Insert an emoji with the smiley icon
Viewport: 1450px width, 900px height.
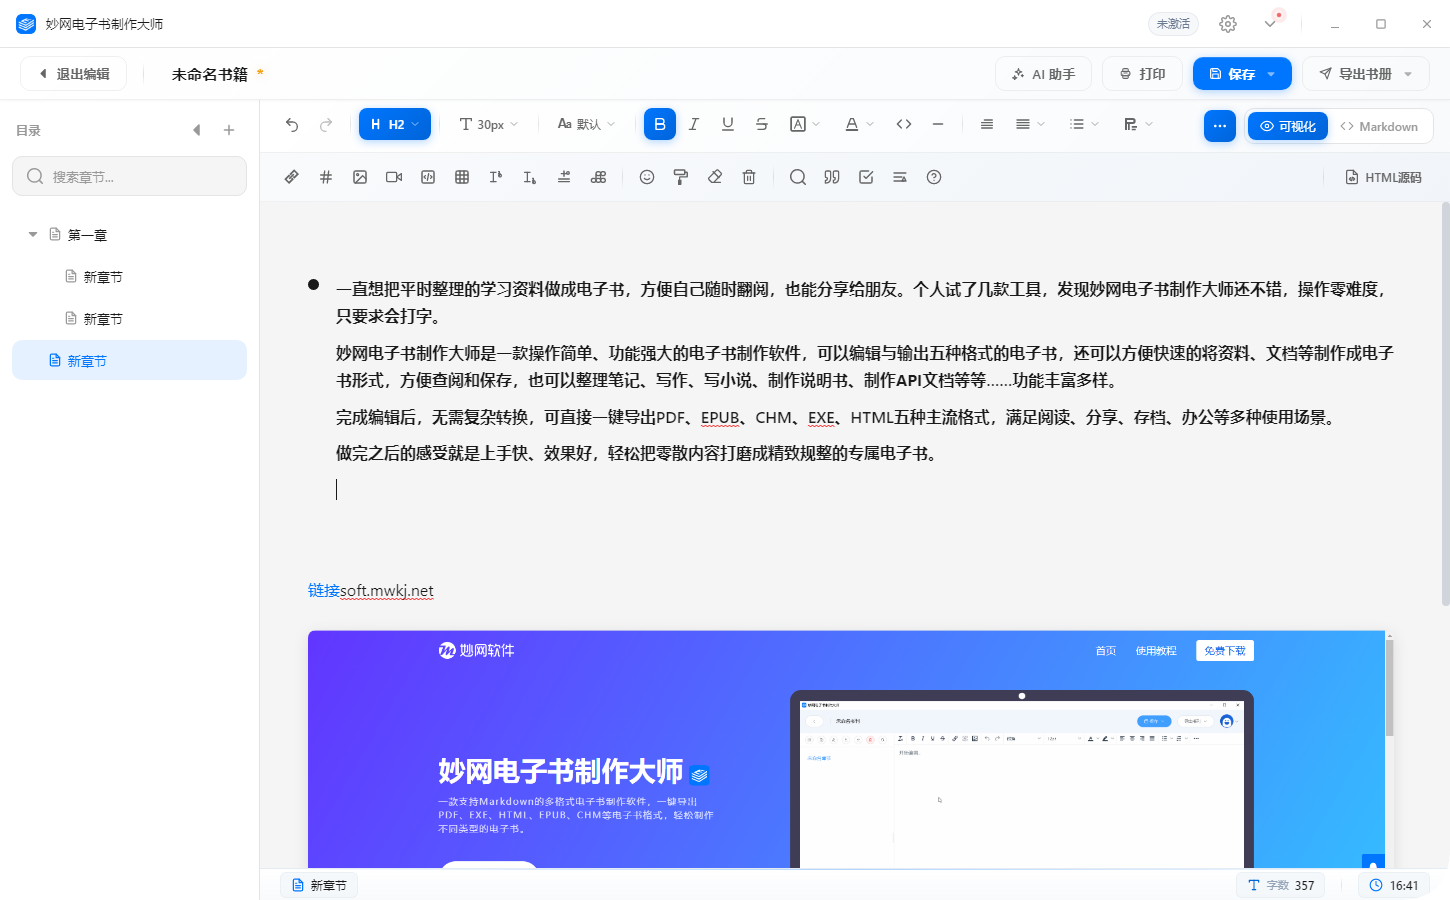[x=647, y=177]
